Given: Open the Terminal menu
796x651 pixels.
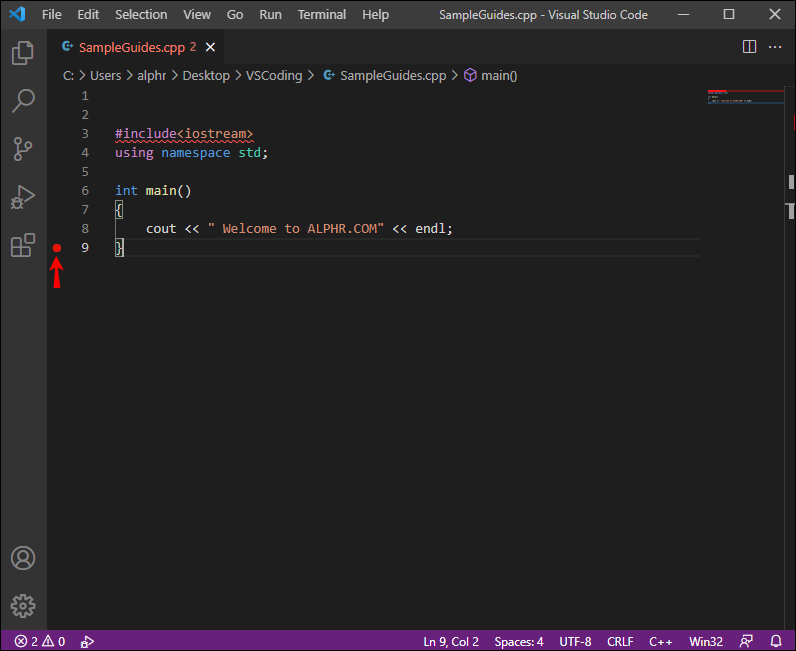Looking at the screenshot, I should point(321,15).
